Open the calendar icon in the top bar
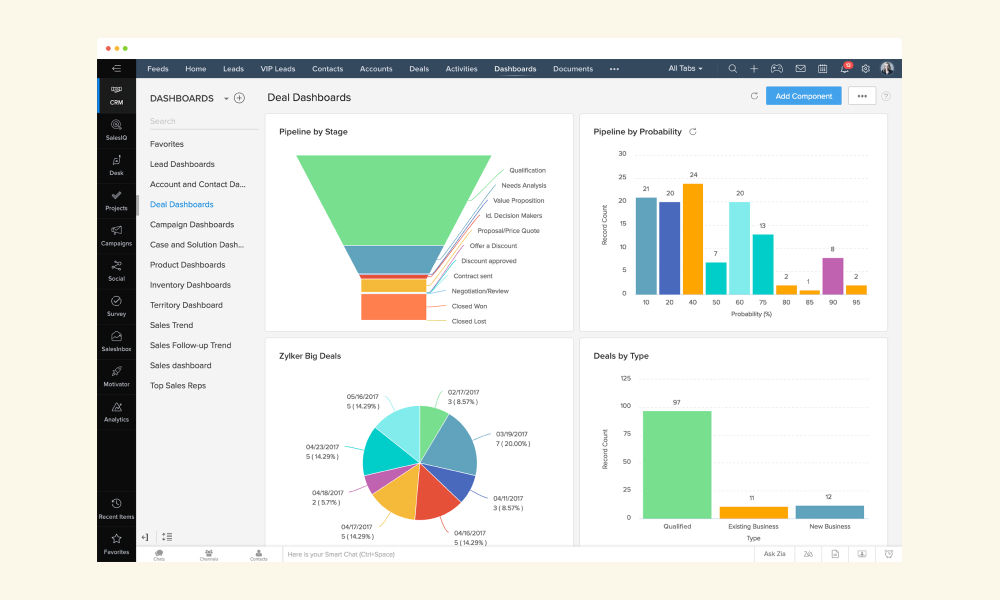Image resolution: width=1000 pixels, height=600 pixels. pyautogui.click(x=823, y=68)
